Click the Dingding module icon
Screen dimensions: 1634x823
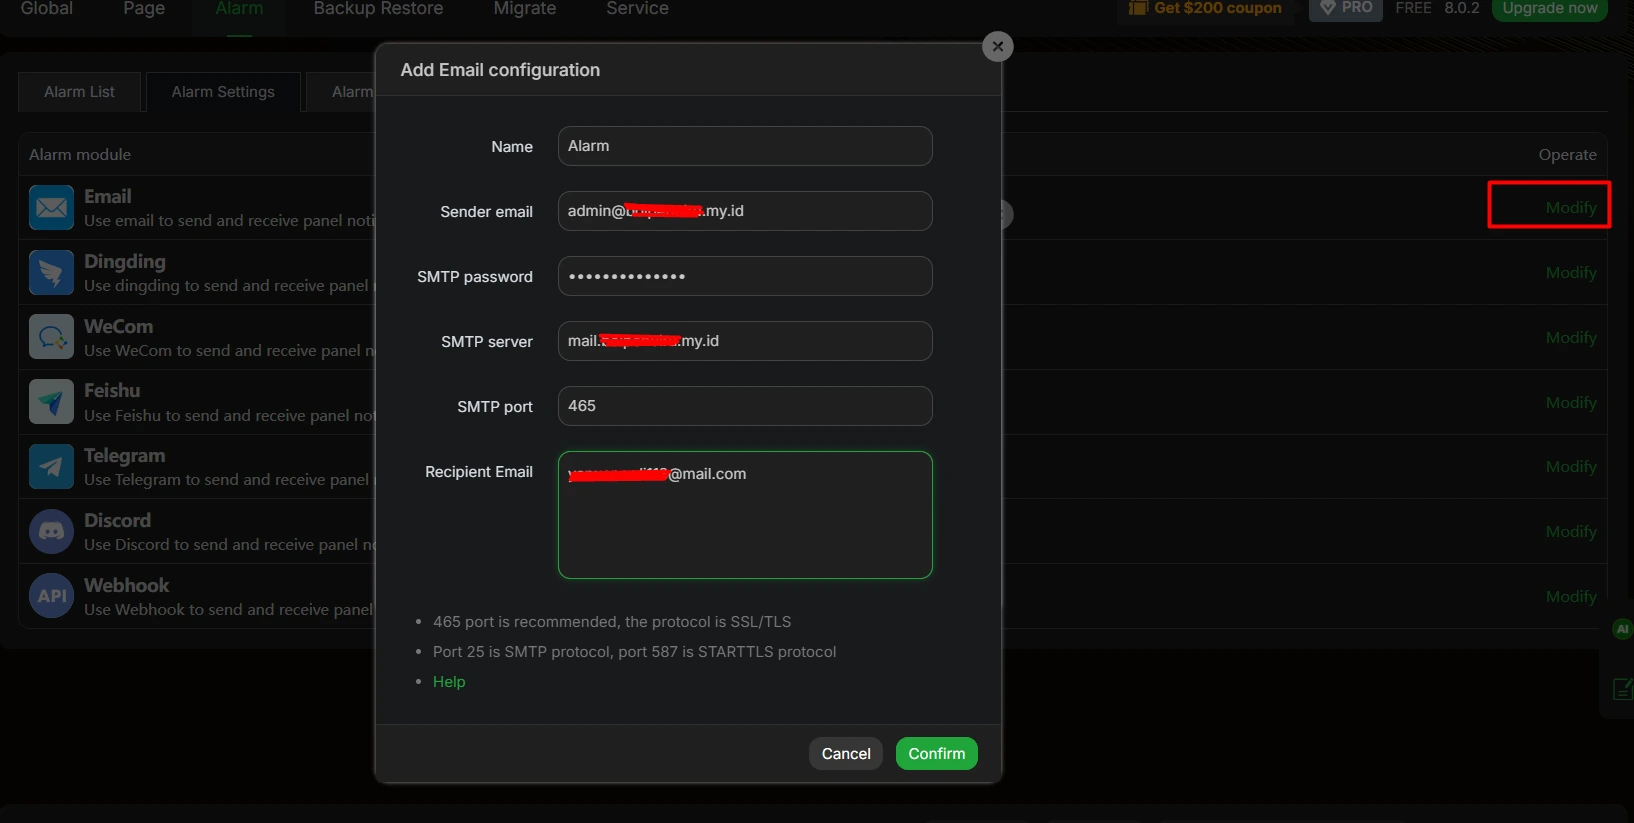(x=51, y=273)
